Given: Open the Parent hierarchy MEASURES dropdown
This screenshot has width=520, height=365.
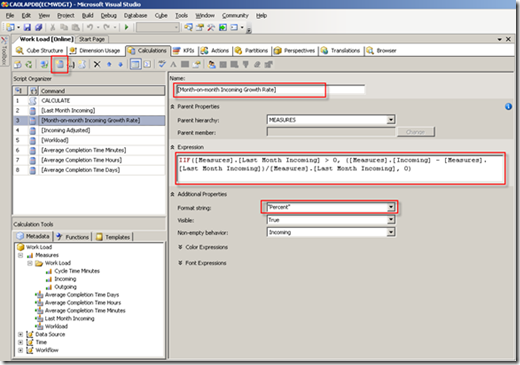Looking at the screenshot, I should (391, 120).
